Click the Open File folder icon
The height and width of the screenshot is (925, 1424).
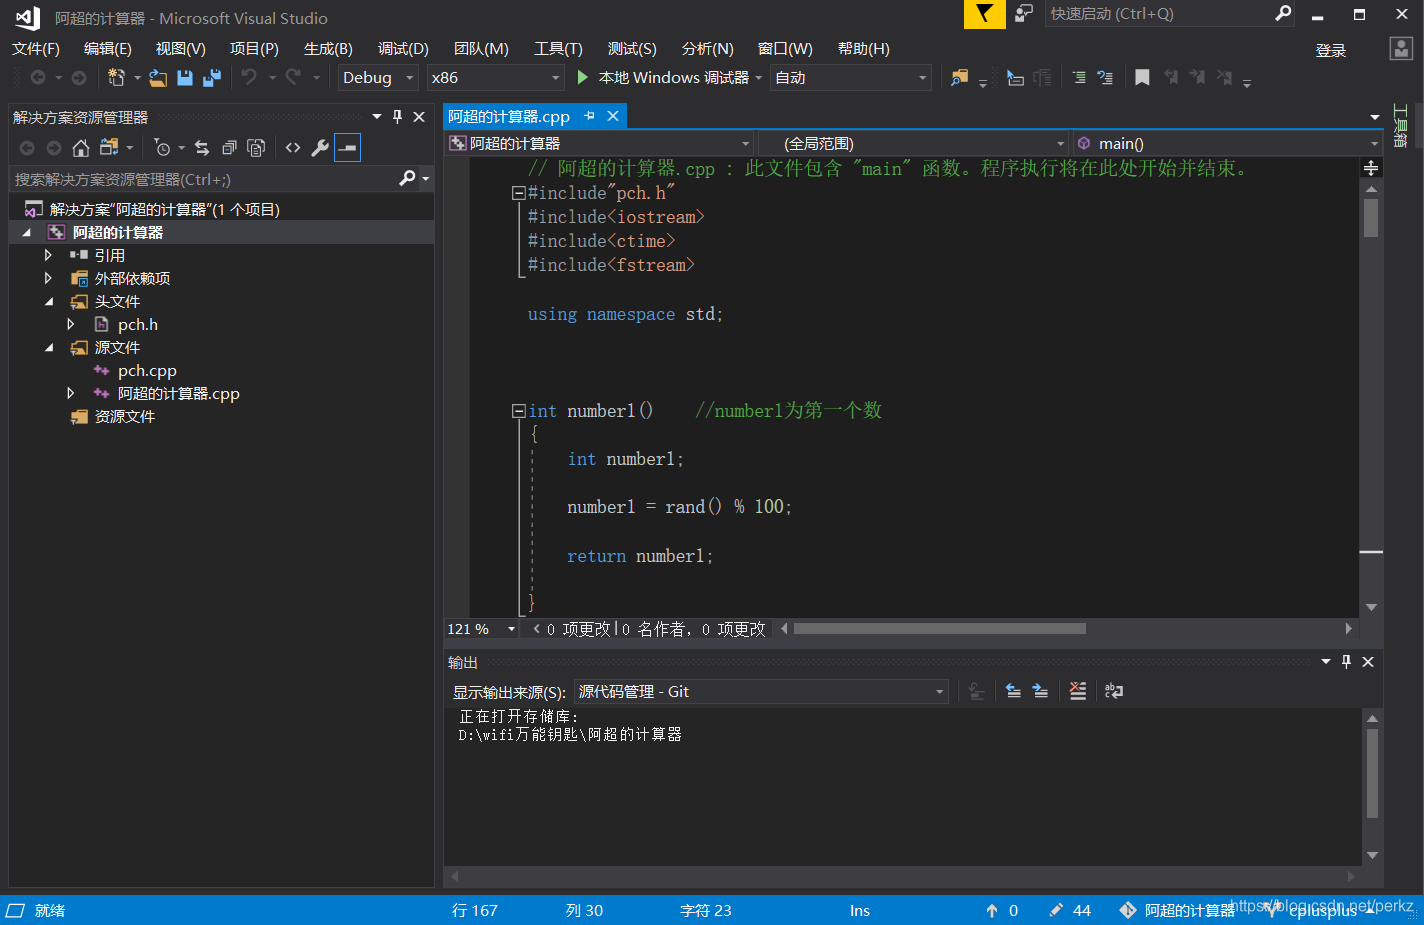click(x=158, y=78)
